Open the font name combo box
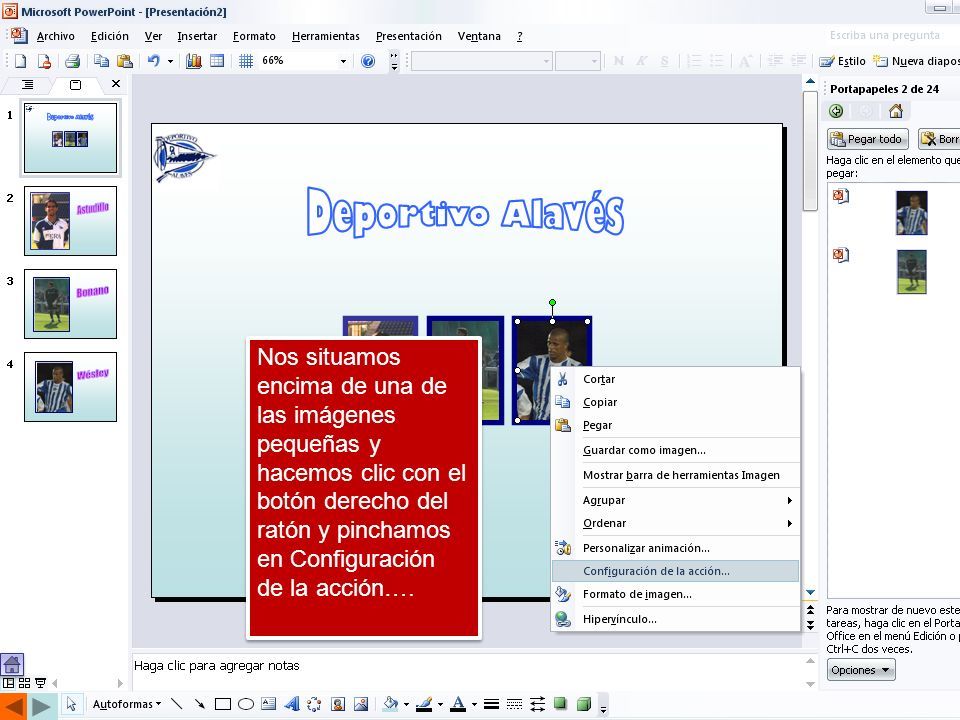Screen dimensions: 960x720 click(481, 61)
